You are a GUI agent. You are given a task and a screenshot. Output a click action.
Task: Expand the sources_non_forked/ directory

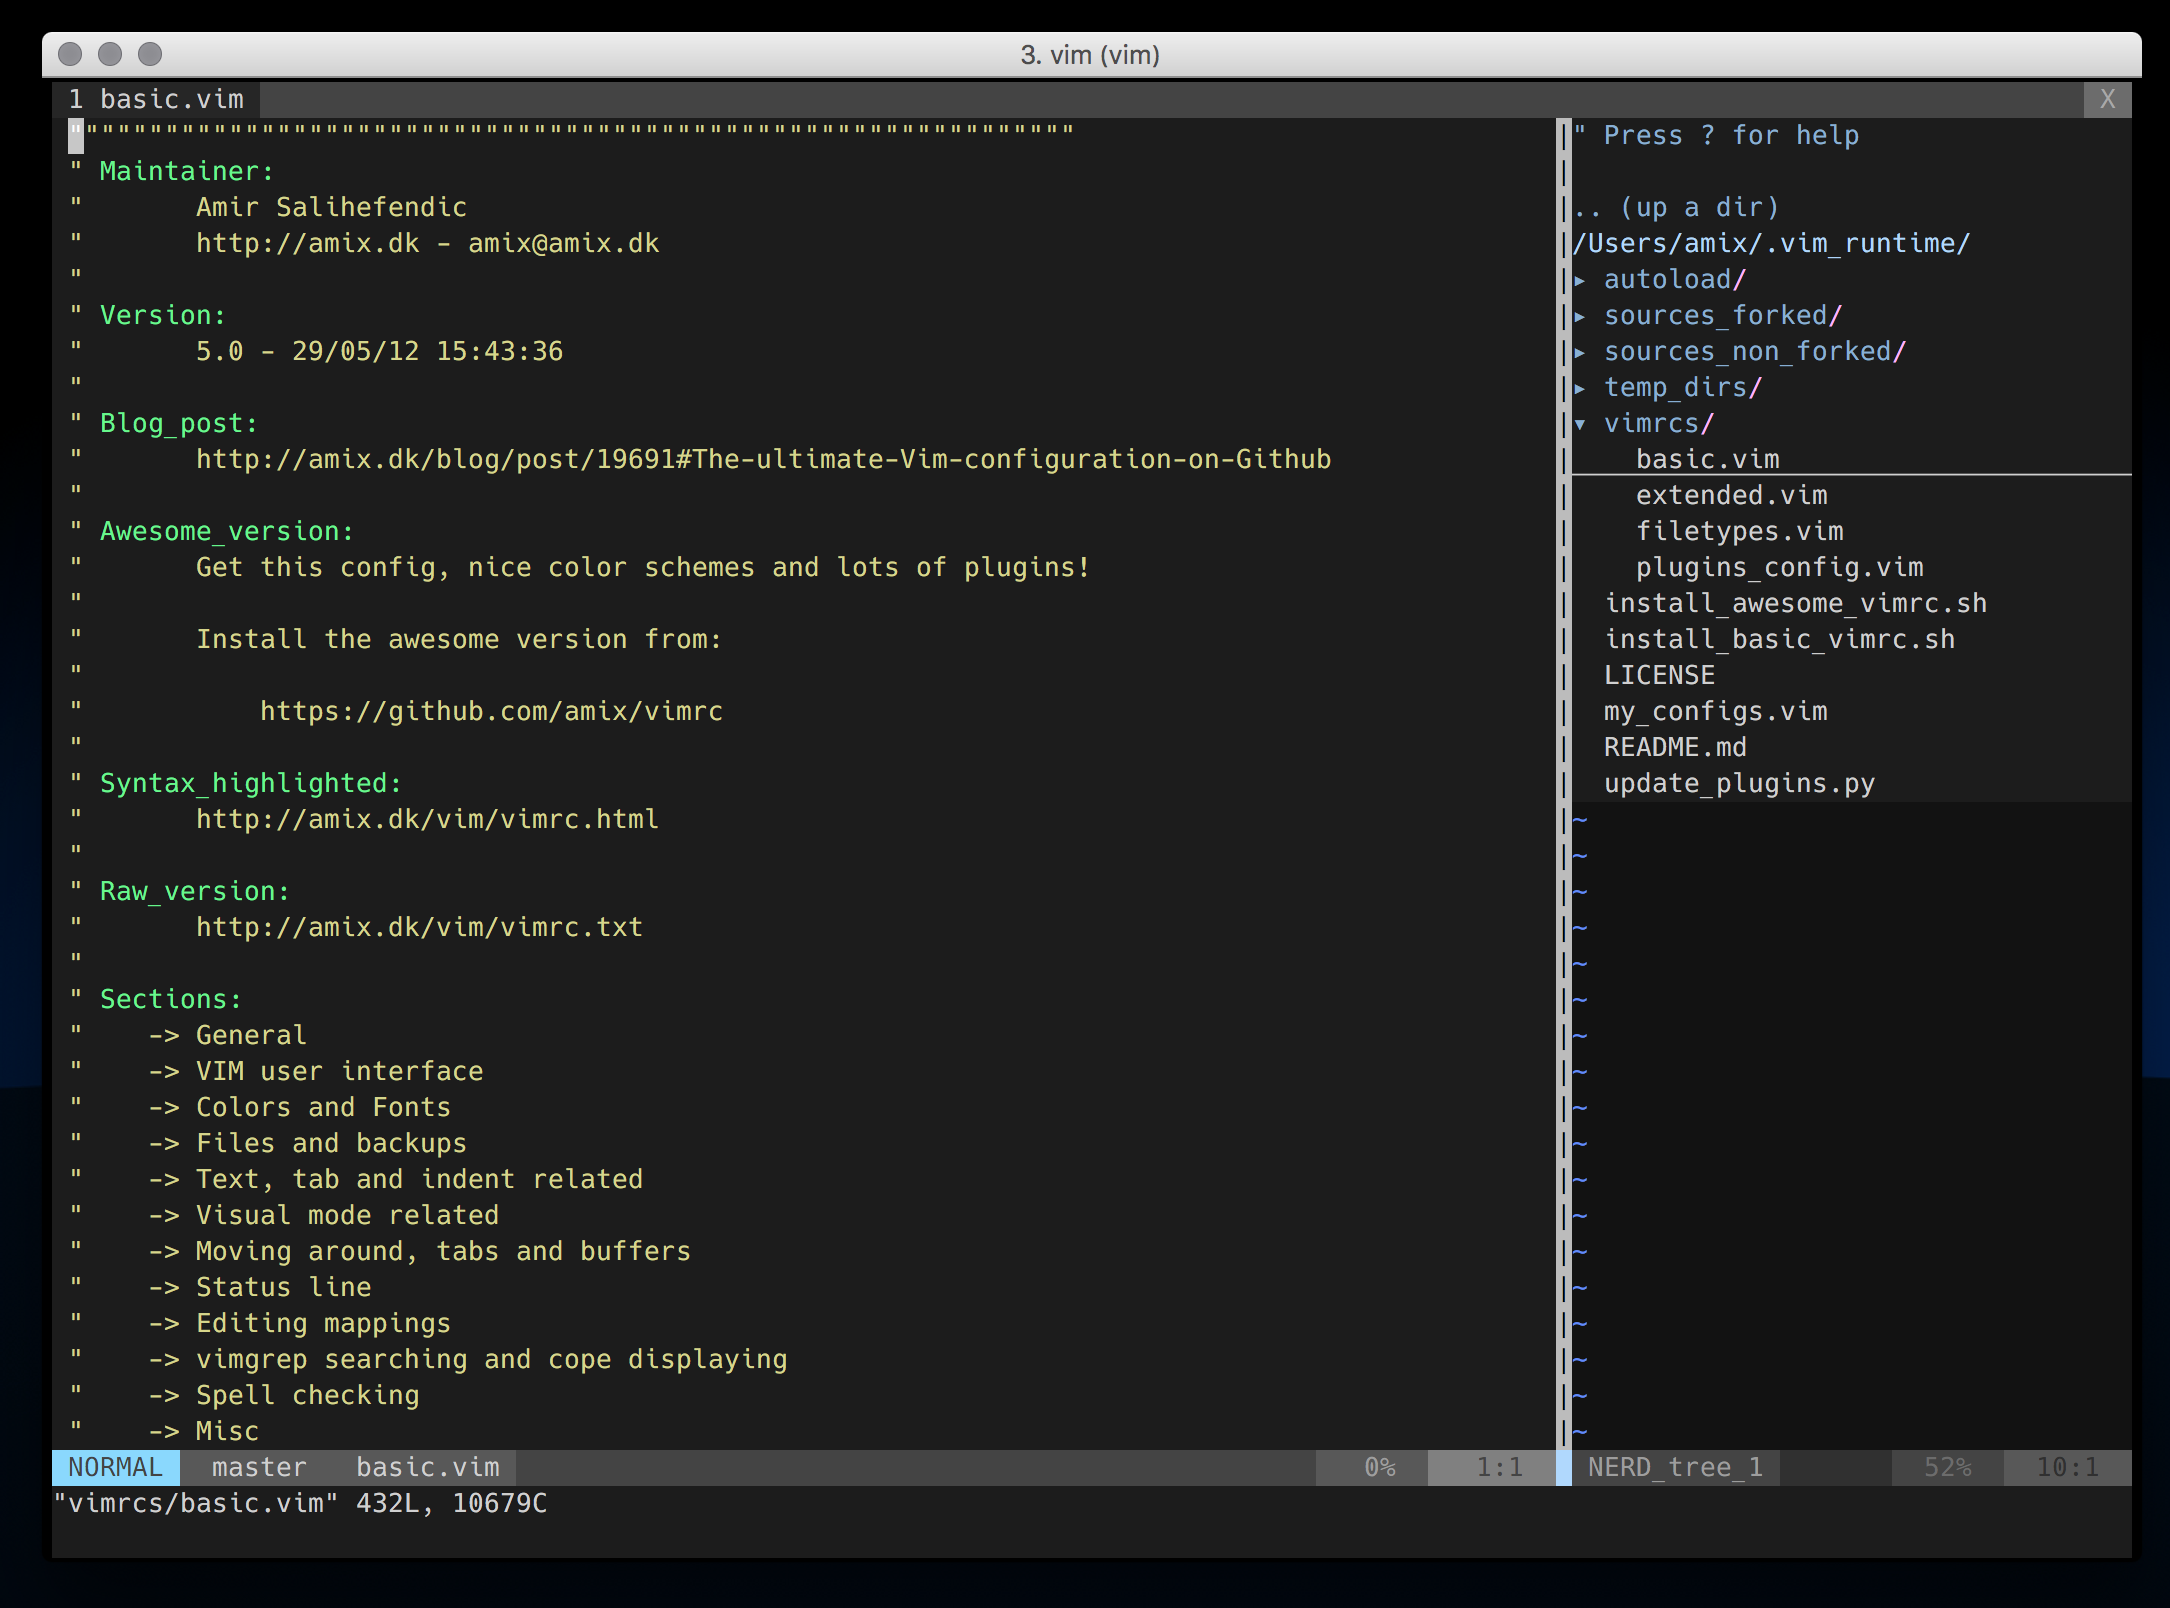point(1753,351)
